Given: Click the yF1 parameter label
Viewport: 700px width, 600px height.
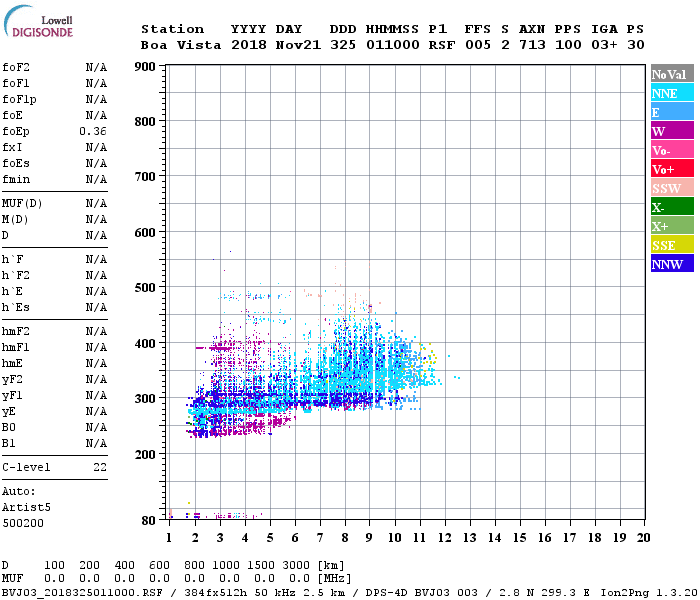Looking at the screenshot, I should point(12,396).
